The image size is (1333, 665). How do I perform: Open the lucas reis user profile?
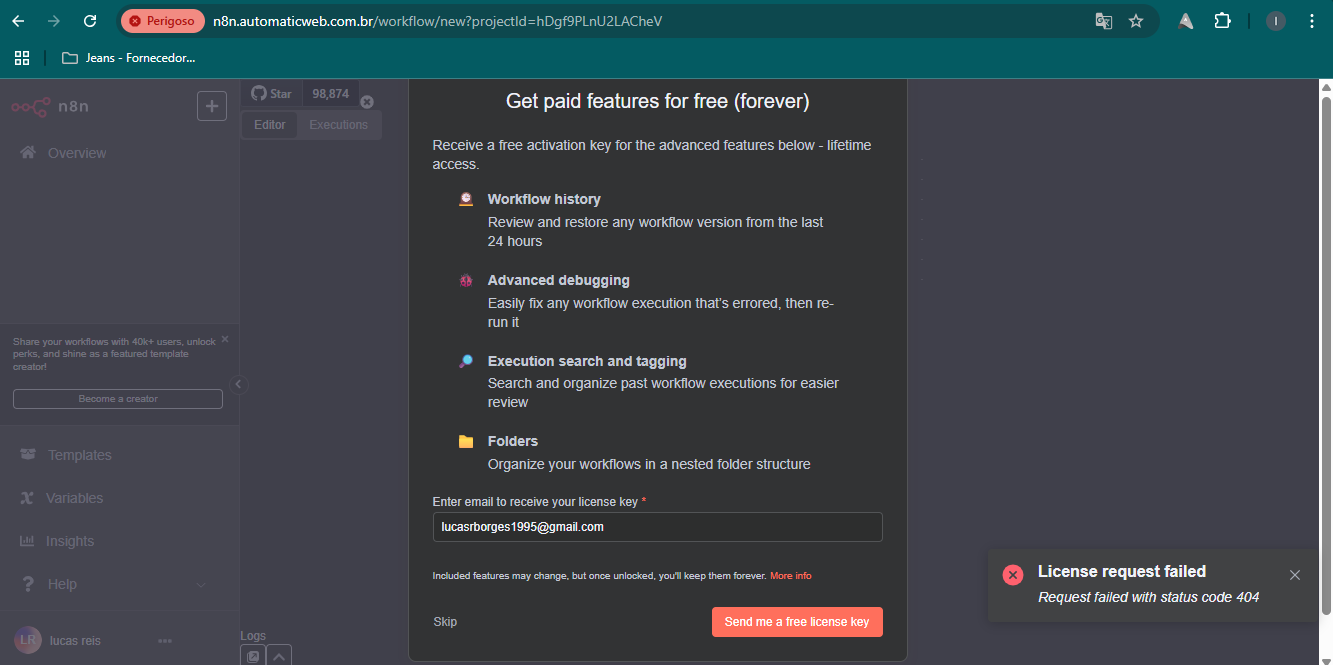[x=58, y=640]
